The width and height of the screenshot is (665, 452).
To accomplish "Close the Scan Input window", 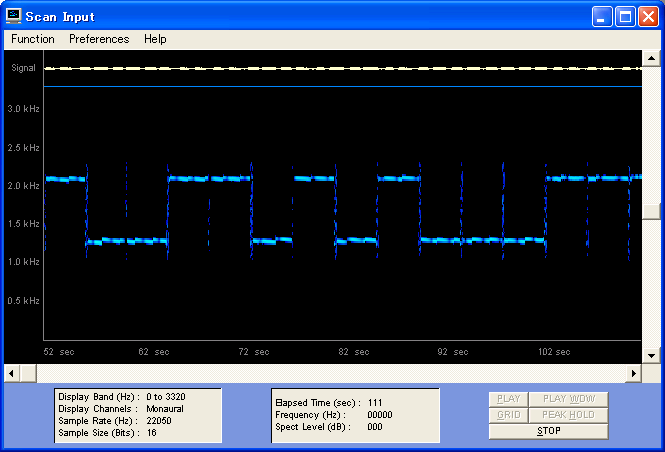I will tap(648, 17).
